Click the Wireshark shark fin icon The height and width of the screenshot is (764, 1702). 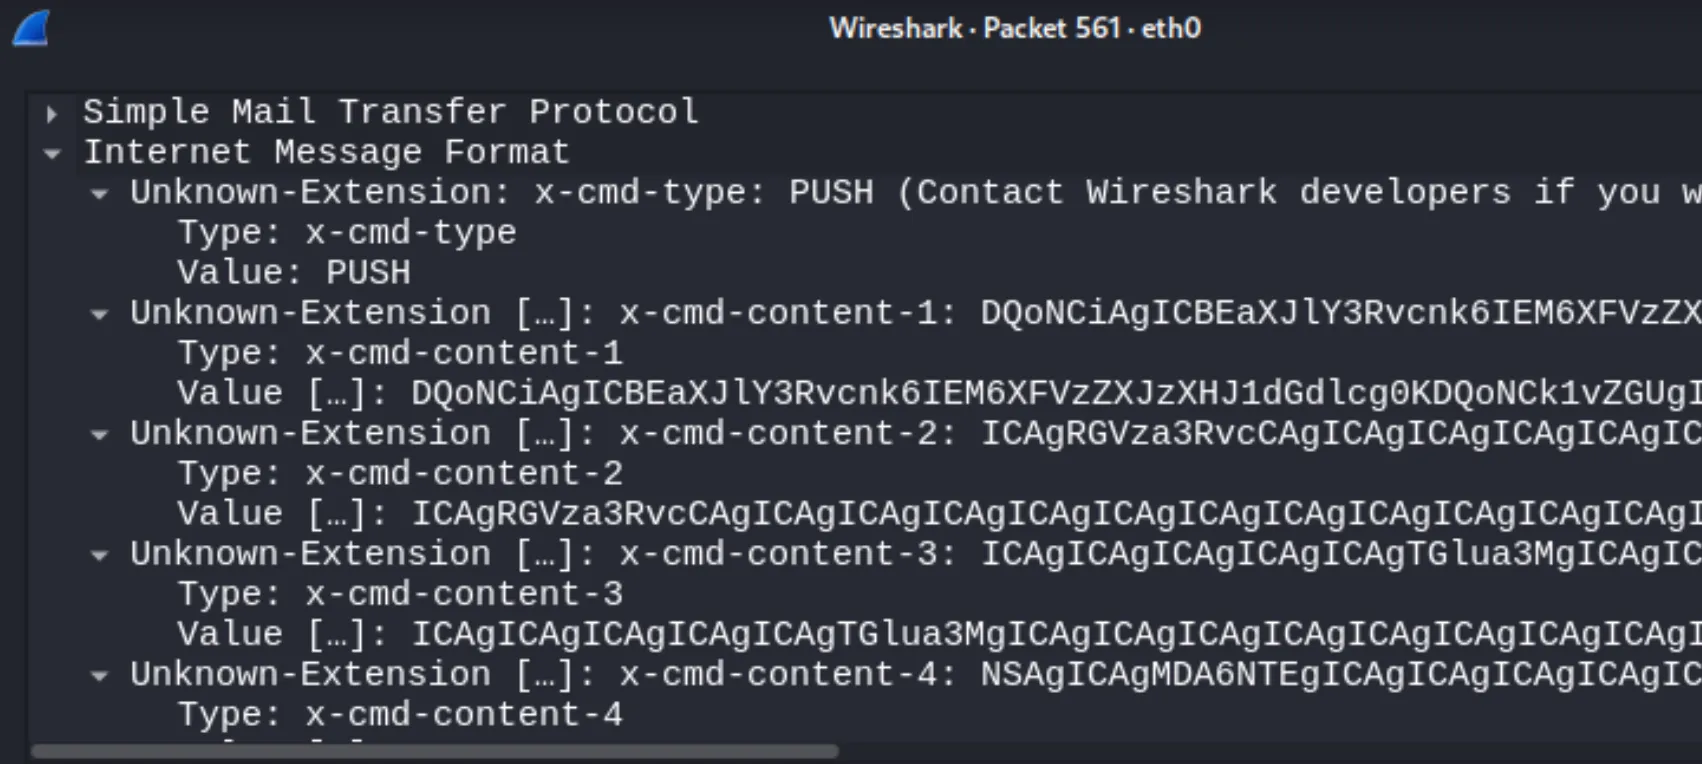pos(30,28)
